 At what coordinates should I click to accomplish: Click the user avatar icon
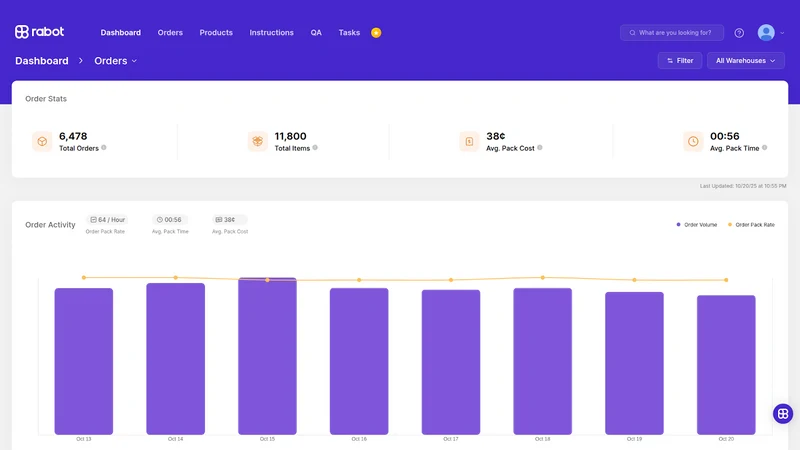(x=766, y=33)
